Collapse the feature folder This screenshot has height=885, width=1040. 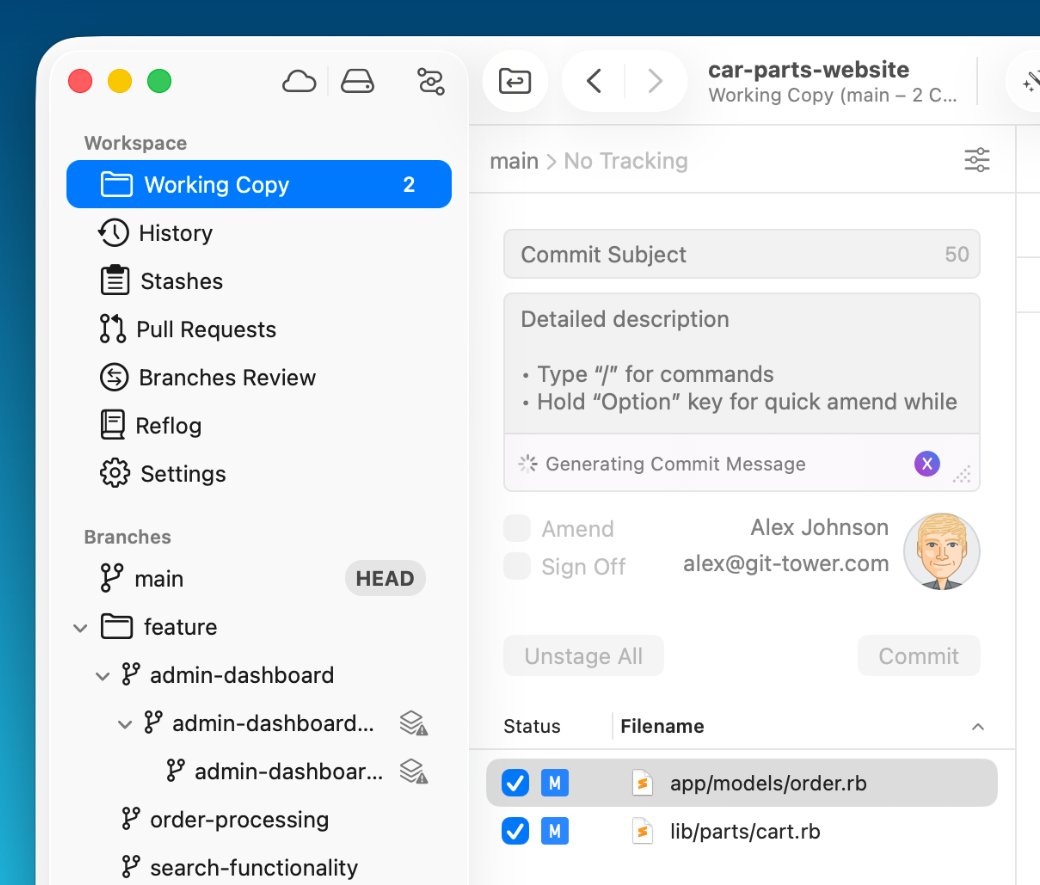(x=80, y=628)
